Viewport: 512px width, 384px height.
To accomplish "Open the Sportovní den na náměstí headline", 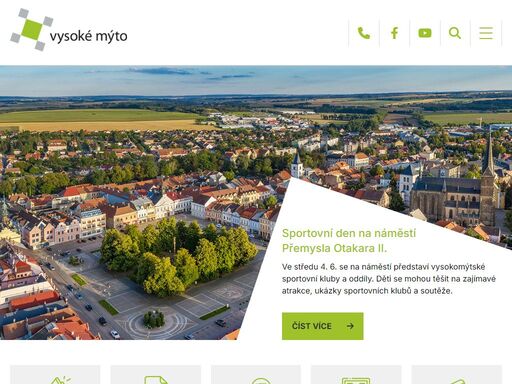I will 349,241.
